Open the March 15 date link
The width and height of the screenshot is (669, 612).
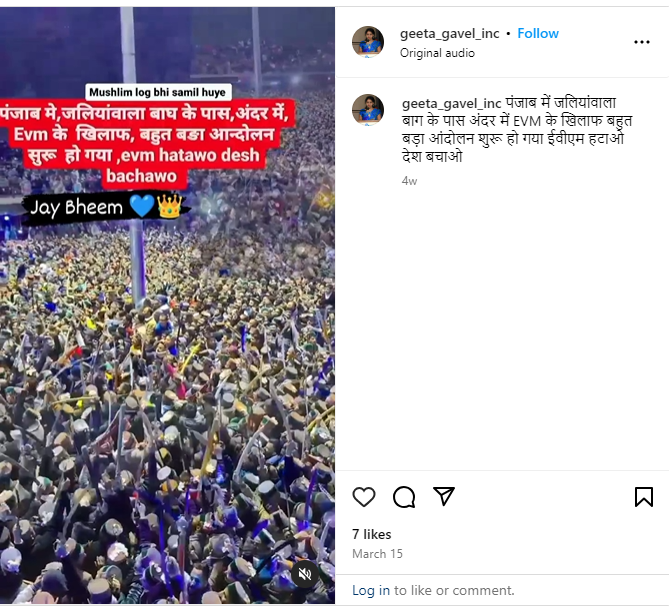pyautogui.click(x=377, y=554)
